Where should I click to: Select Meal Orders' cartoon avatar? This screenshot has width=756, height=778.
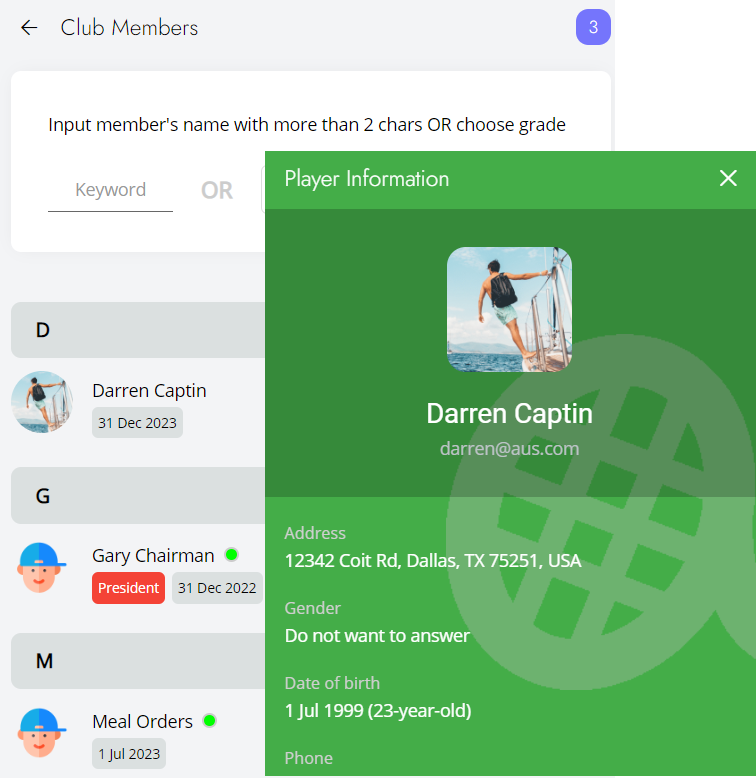click(x=42, y=732)
